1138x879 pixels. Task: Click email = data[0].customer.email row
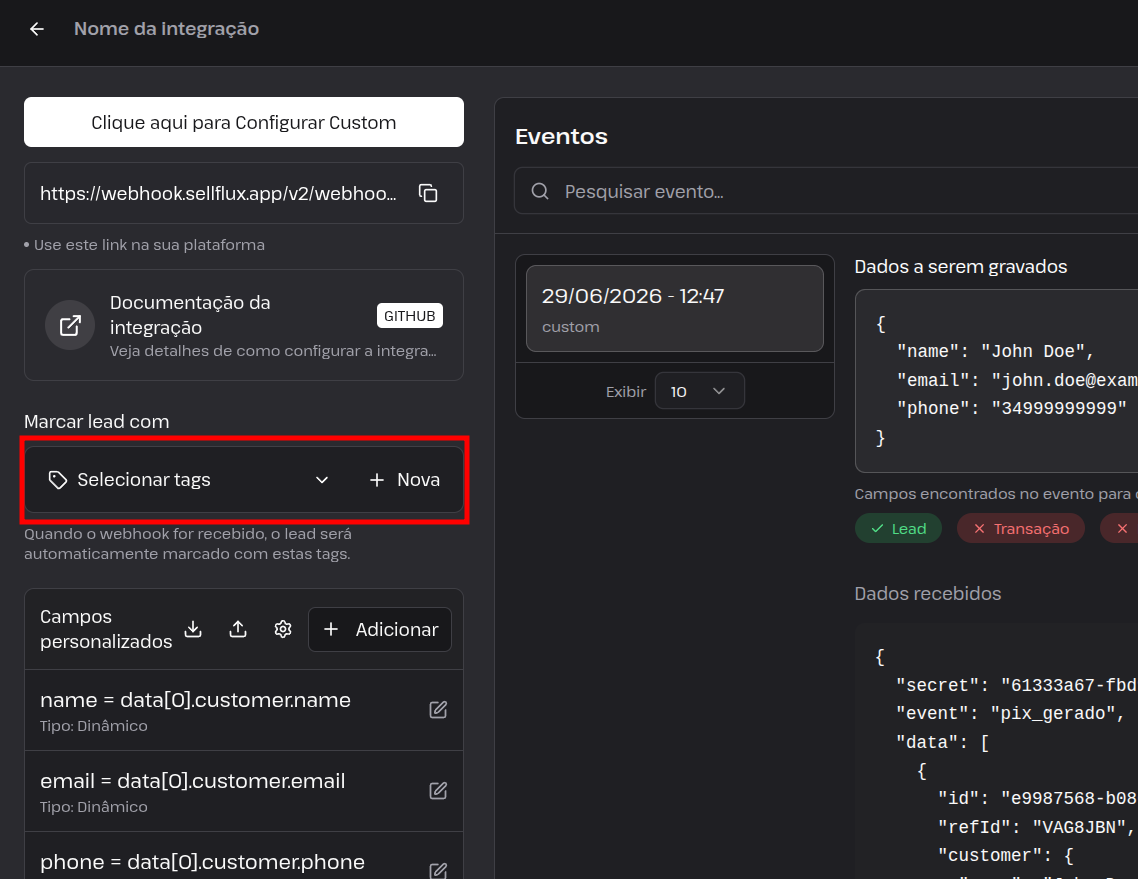pyautogui.click(x=244, y=790)
